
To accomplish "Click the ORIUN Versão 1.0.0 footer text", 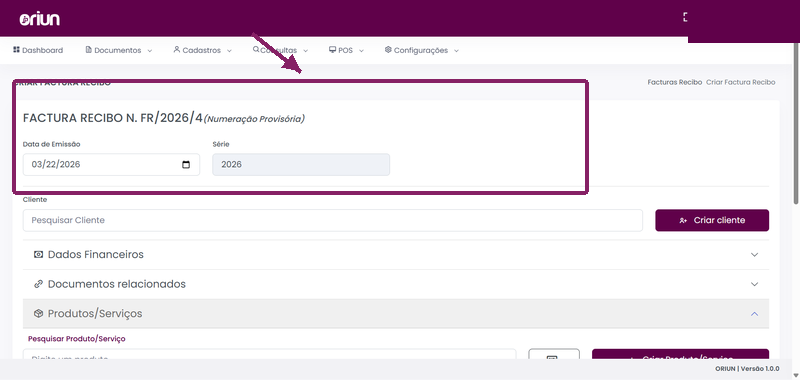I will 747,369.
